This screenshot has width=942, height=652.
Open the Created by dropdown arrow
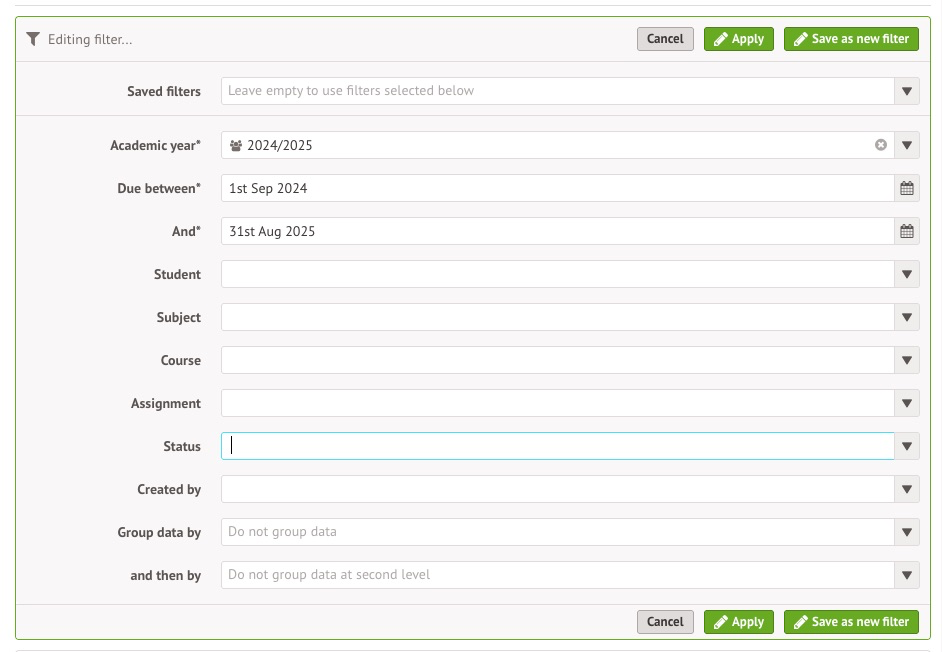coord(906,489)
